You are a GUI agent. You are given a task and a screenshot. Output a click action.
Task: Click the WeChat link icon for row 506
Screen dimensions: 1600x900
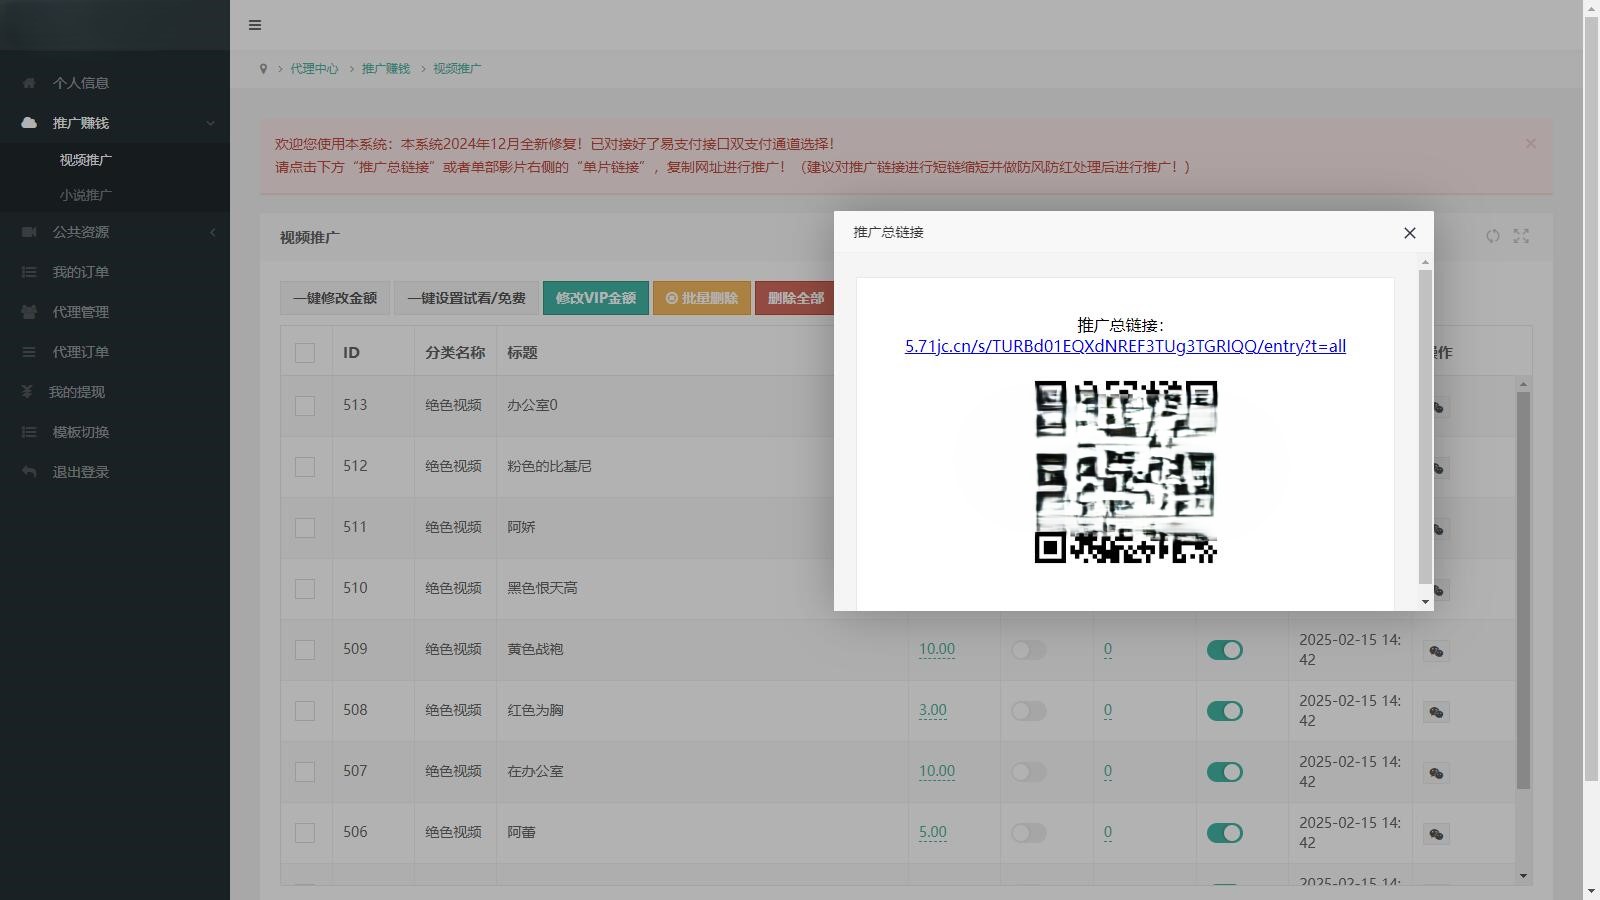(x=1436, y=835)
